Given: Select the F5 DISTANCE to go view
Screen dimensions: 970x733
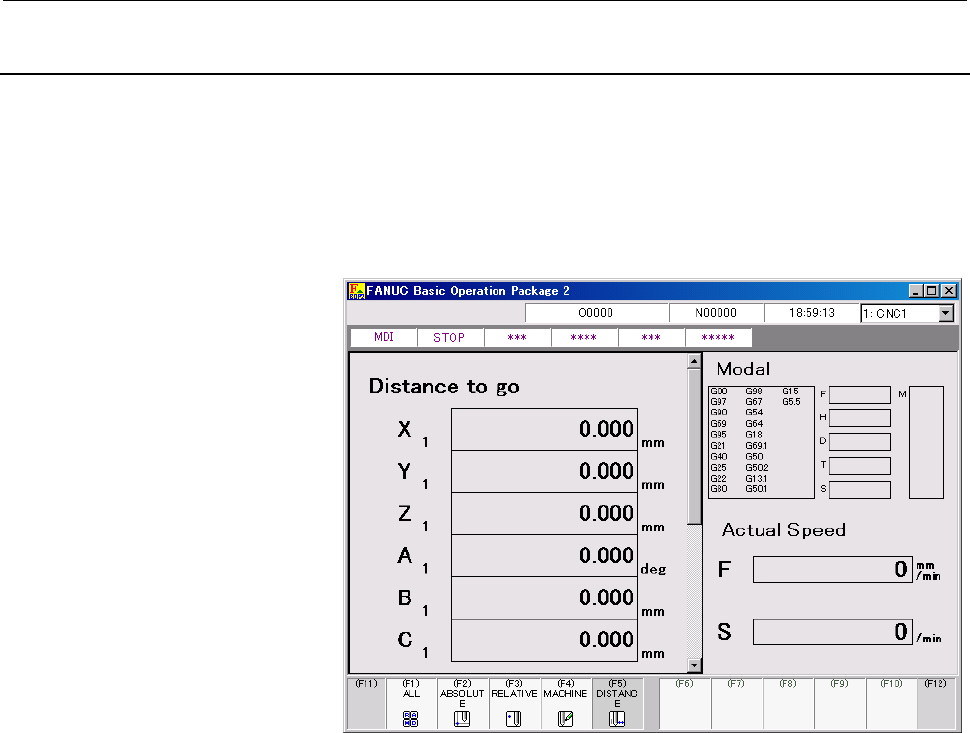Looking at the screenshot, I should pos(617,704).
